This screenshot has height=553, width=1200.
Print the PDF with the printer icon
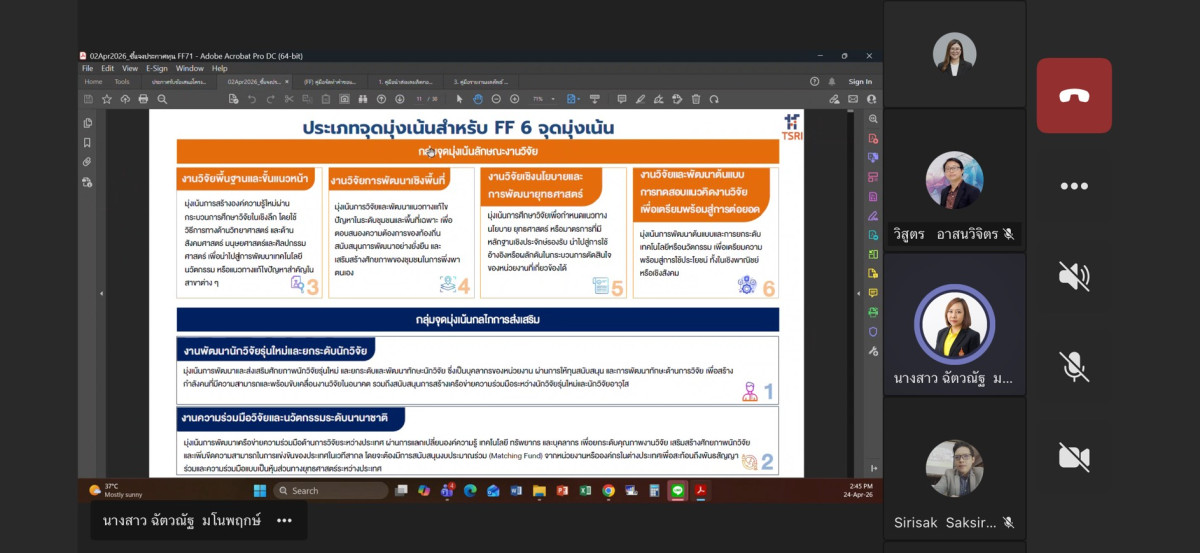click(x=143, y=99)
